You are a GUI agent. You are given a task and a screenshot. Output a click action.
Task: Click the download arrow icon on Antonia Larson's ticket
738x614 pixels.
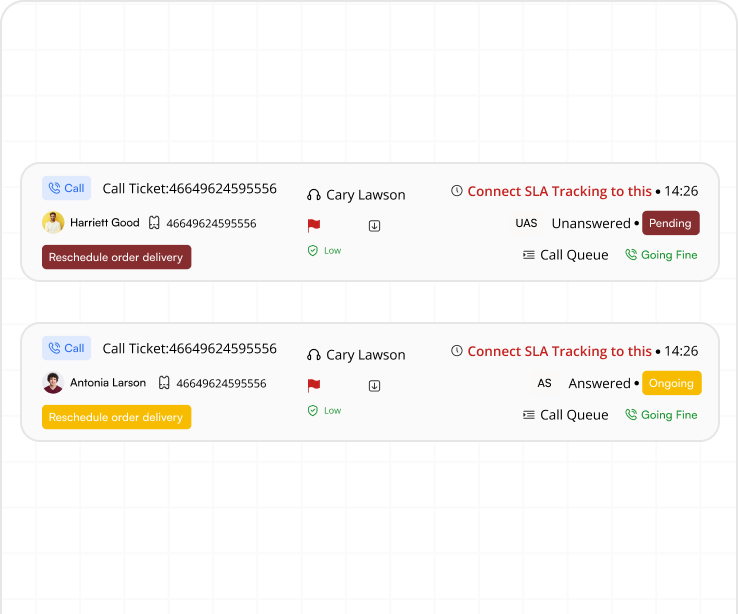(x=374, y=386)
